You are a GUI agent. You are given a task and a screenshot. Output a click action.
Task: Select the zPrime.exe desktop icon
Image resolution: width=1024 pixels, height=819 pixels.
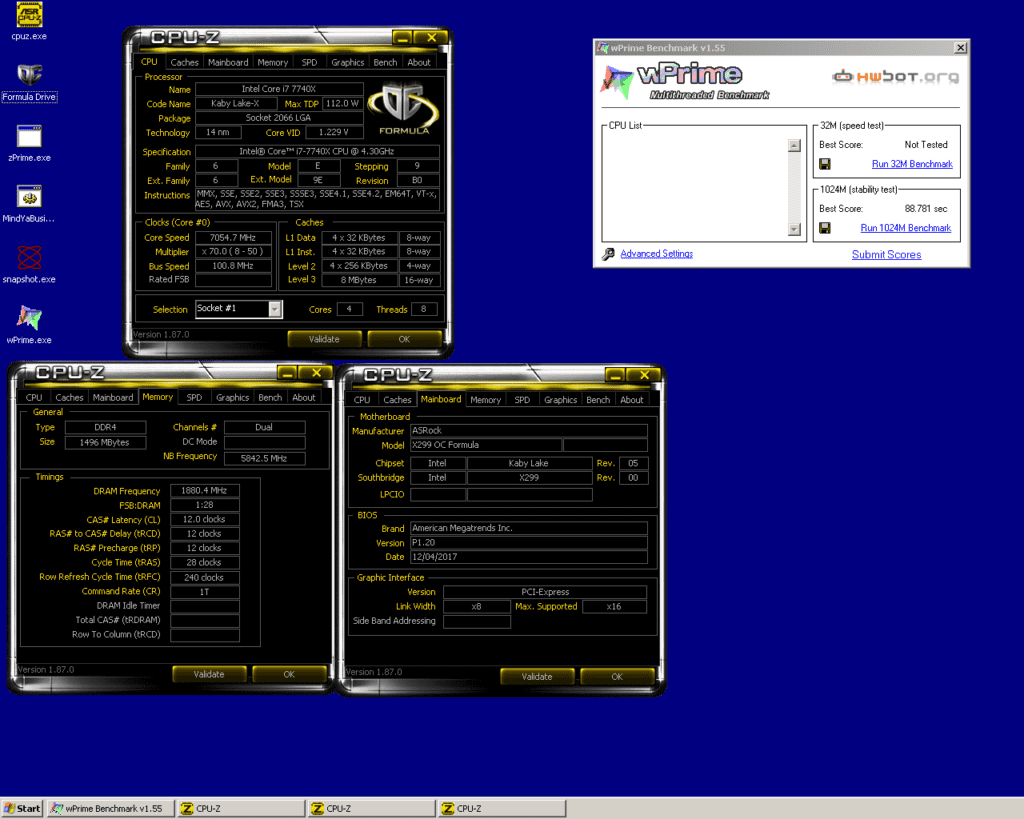[29, 143]
